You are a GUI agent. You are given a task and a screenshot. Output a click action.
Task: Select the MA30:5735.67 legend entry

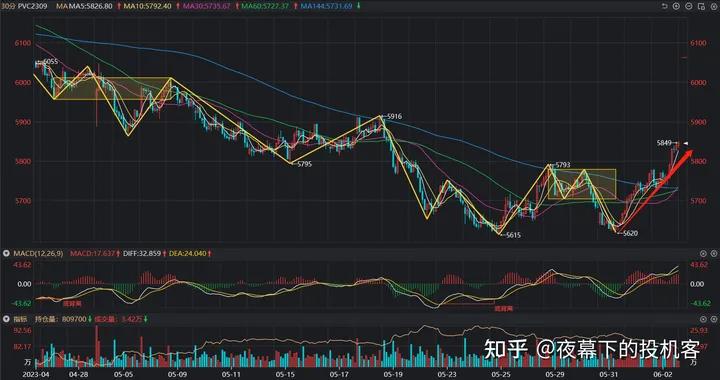207,6
